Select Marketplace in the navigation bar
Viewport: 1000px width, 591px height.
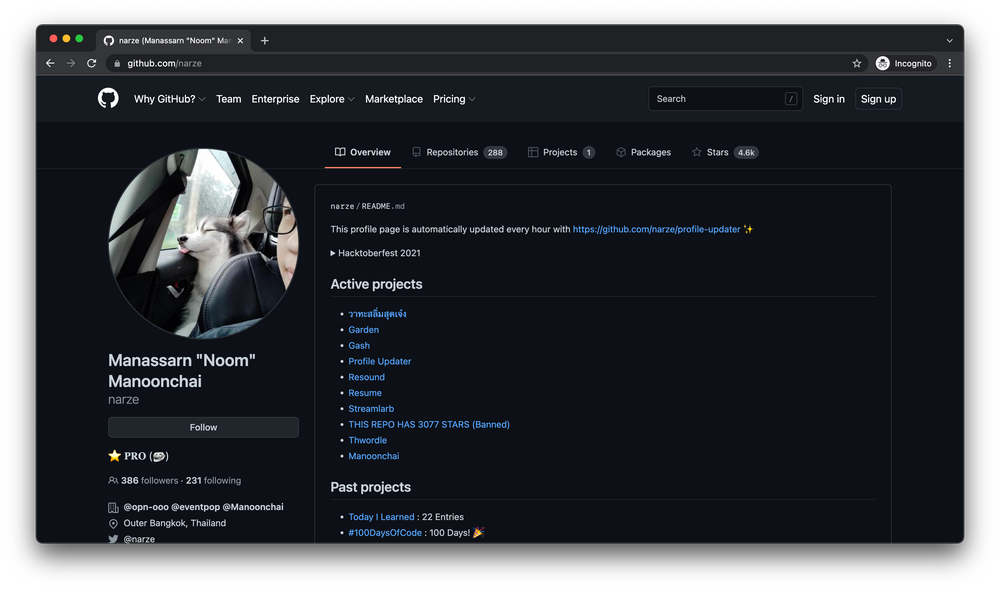pos(393,98)
